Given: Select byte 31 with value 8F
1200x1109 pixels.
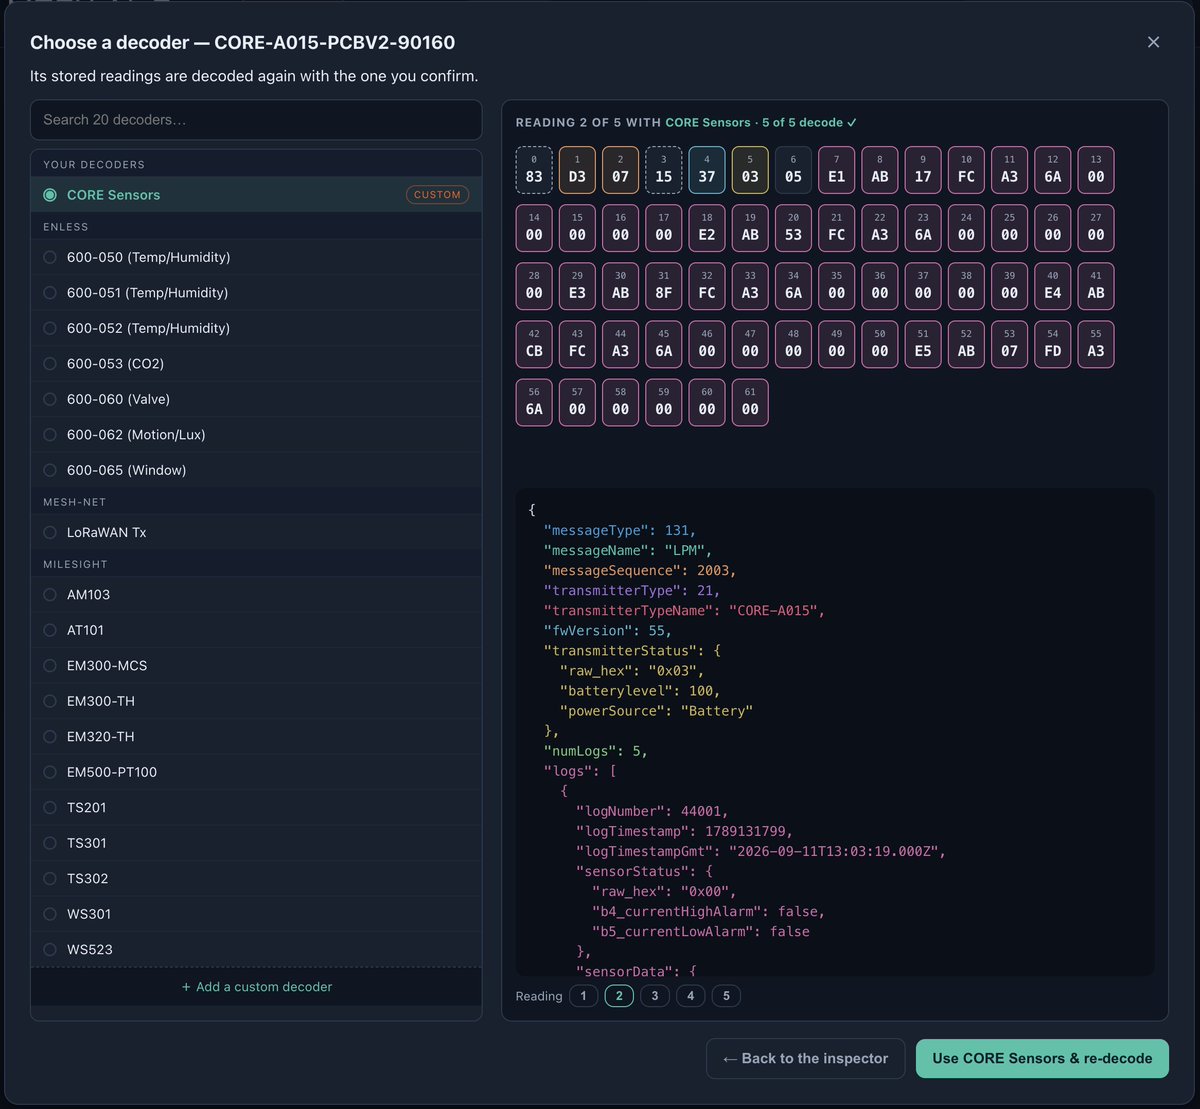Looking at the screenshot, I should click(x=664, y=286).
